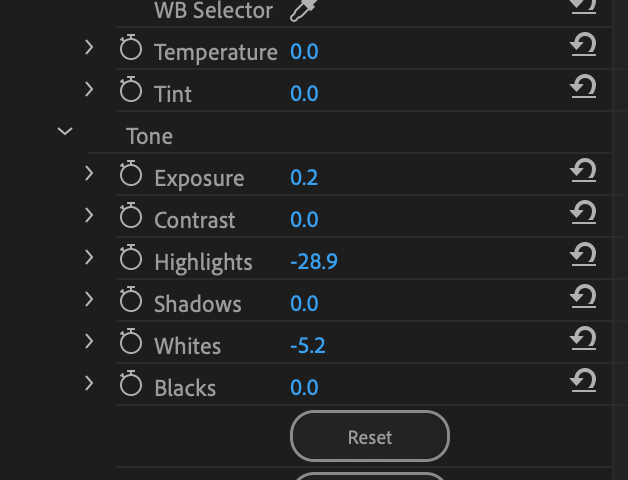Expand the Whites property

click(x=89, y=341)
